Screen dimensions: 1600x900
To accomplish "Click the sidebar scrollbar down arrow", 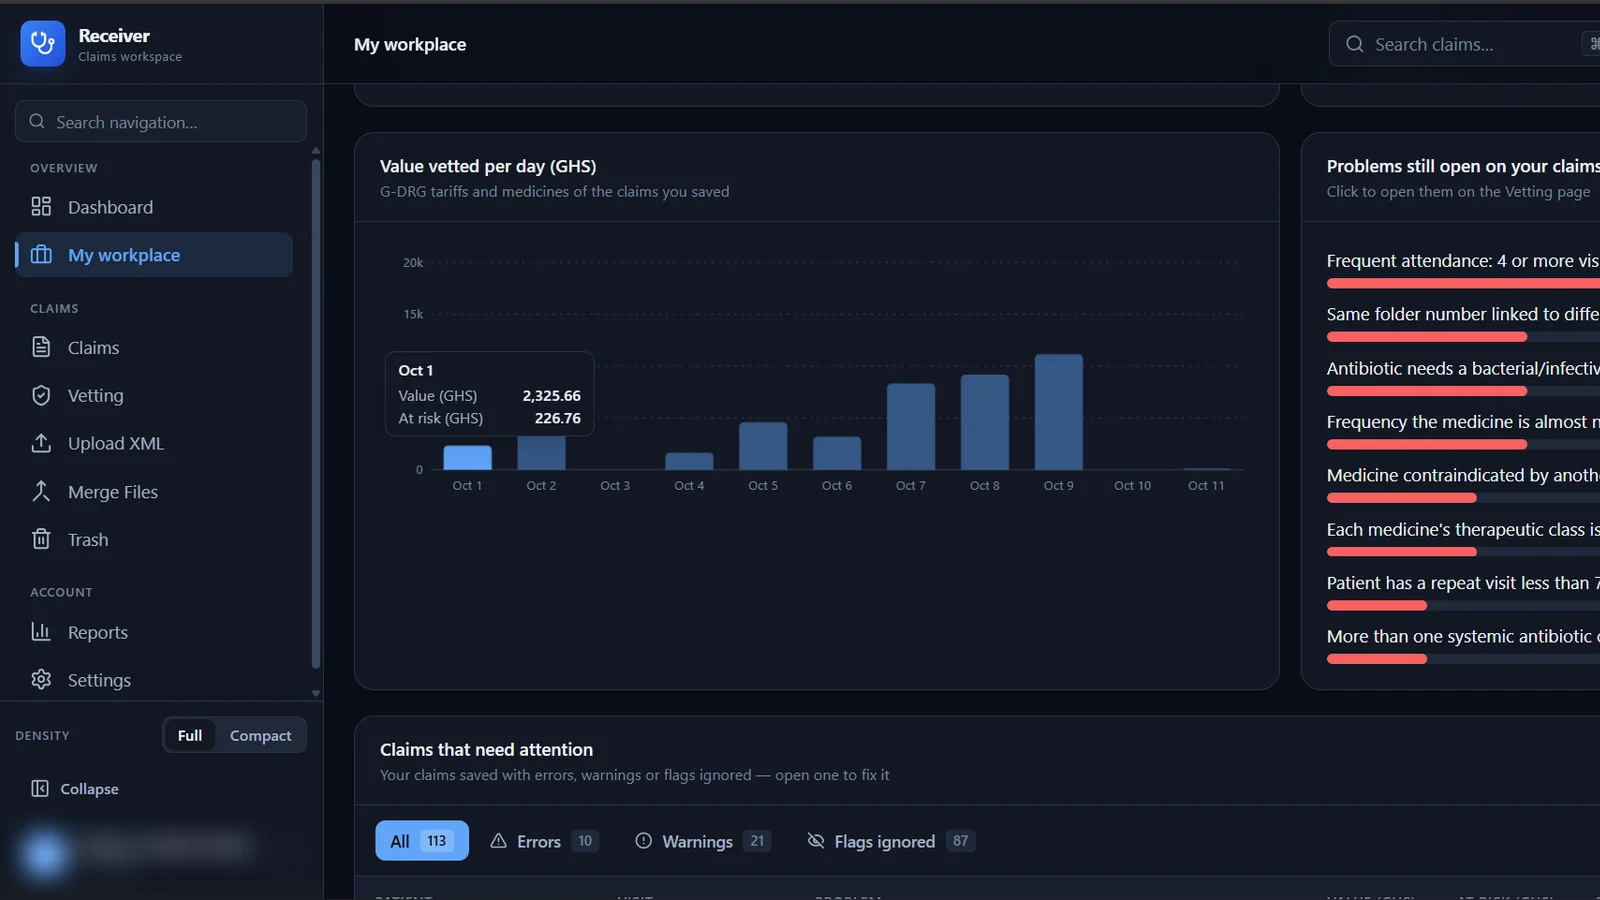I will (316, 693).
